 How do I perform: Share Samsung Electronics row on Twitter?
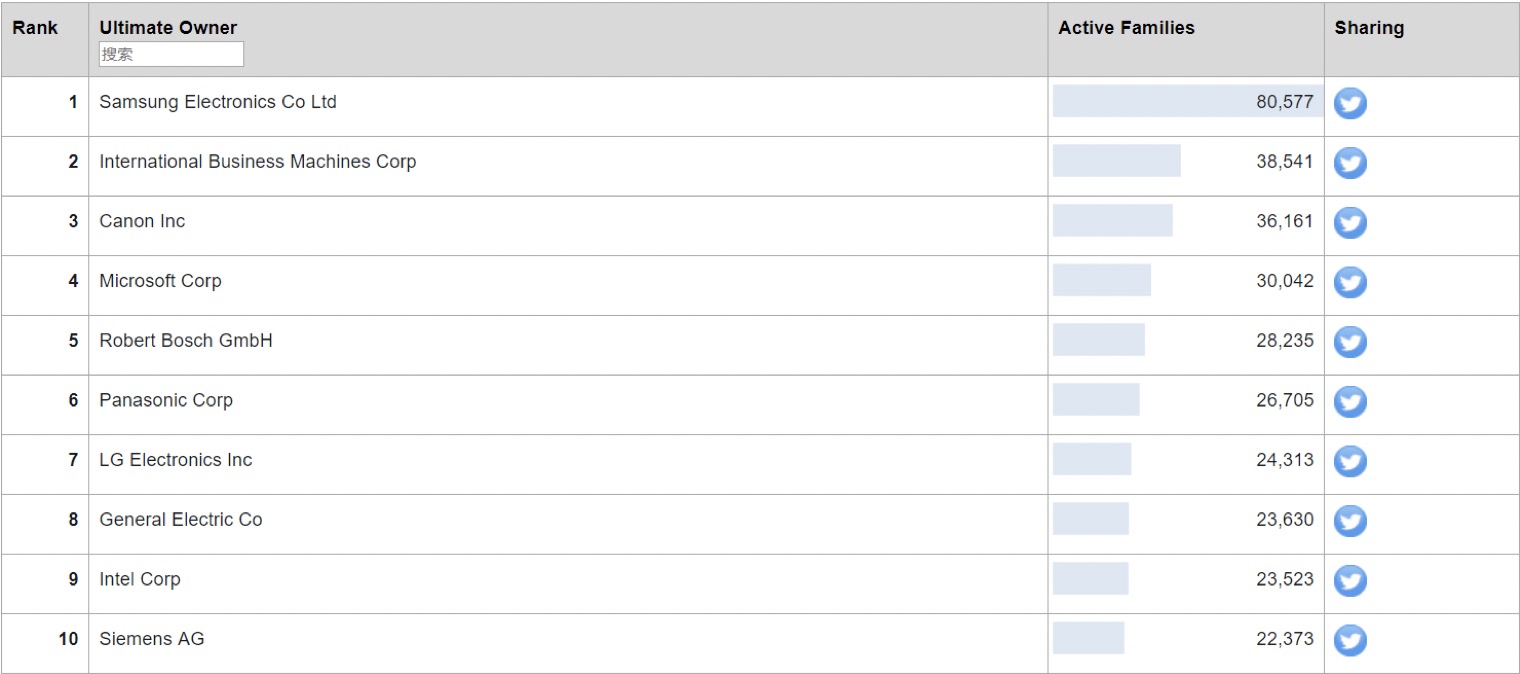1350,103
